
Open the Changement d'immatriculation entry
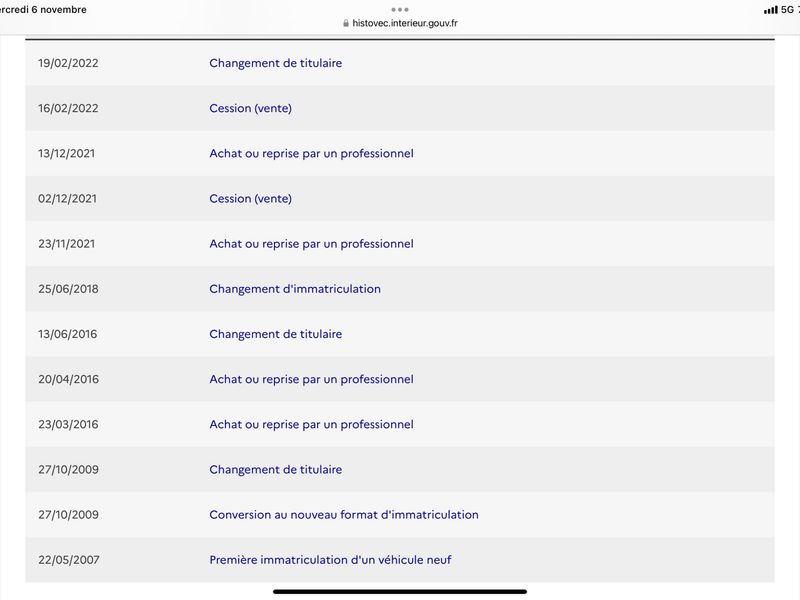pos(295,289)
